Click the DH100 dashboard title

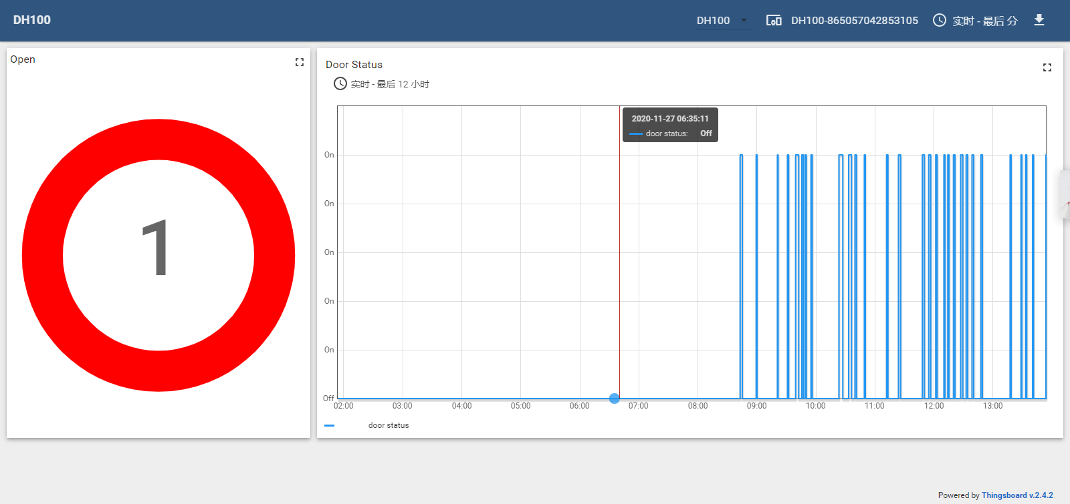click(x=32, y=20)
